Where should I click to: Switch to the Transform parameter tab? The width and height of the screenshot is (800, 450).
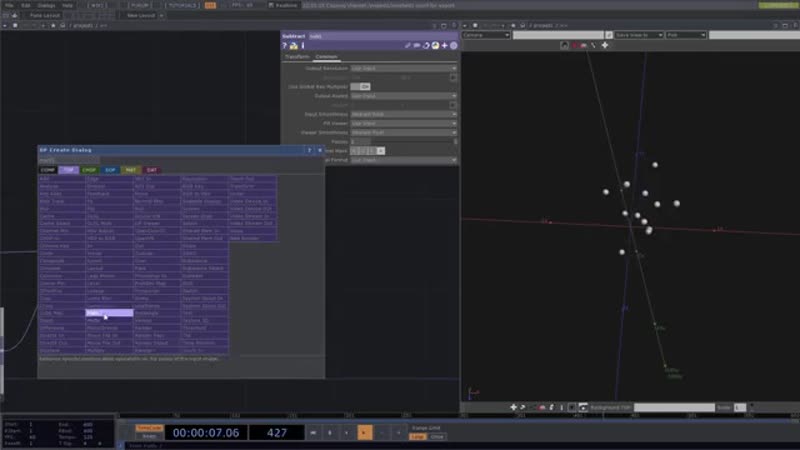click(x=298, y=57)
